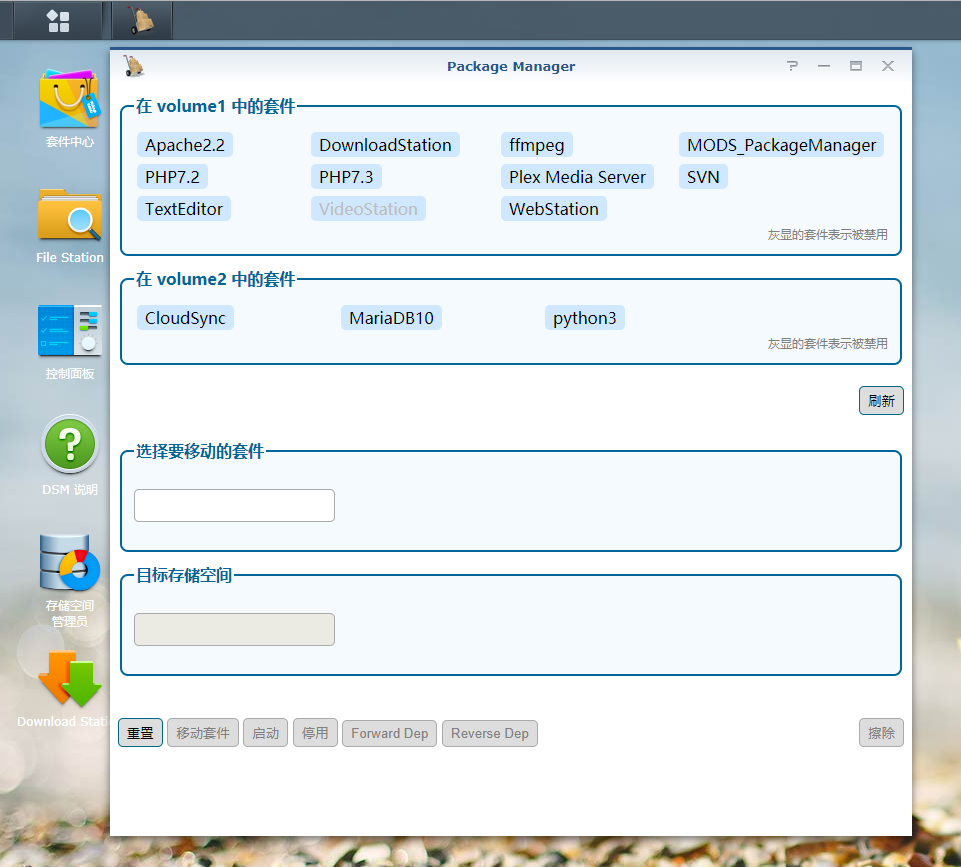
Task: Select the PHP7.2 package
Action: 172,177
